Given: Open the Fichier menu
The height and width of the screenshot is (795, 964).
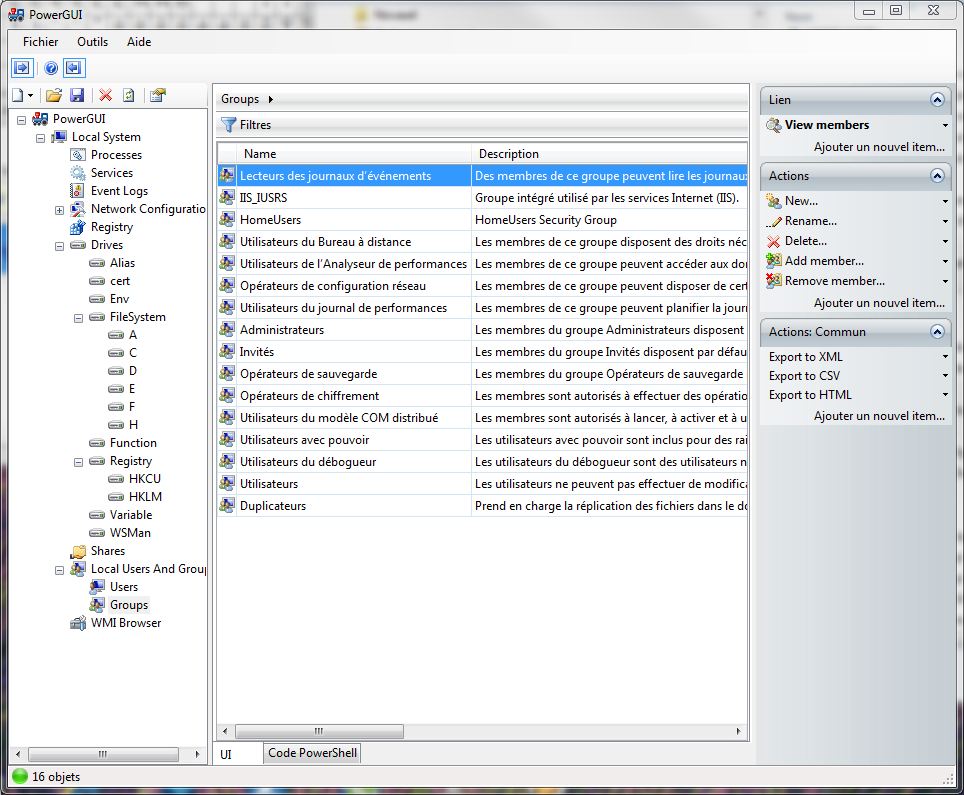Looking at the screenshot, I should point(41,42).
